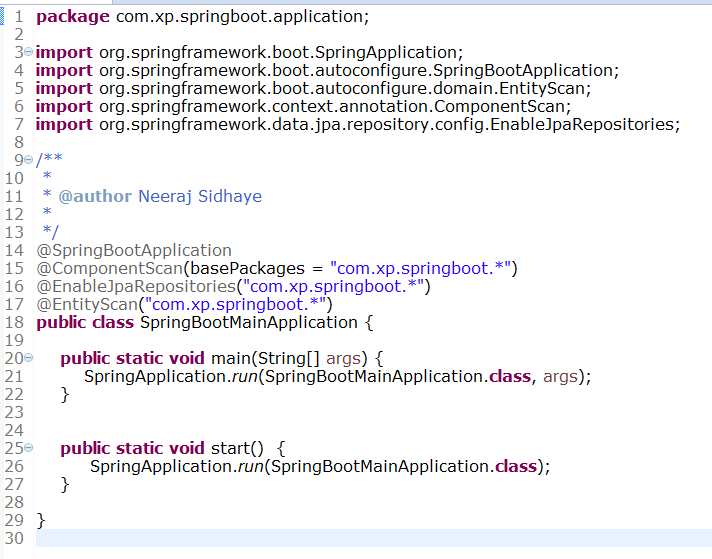Image resolution: width=712 pixels, height=559 pixels.
Task: Click String[] parameter type in main
Action: (289, 358)
